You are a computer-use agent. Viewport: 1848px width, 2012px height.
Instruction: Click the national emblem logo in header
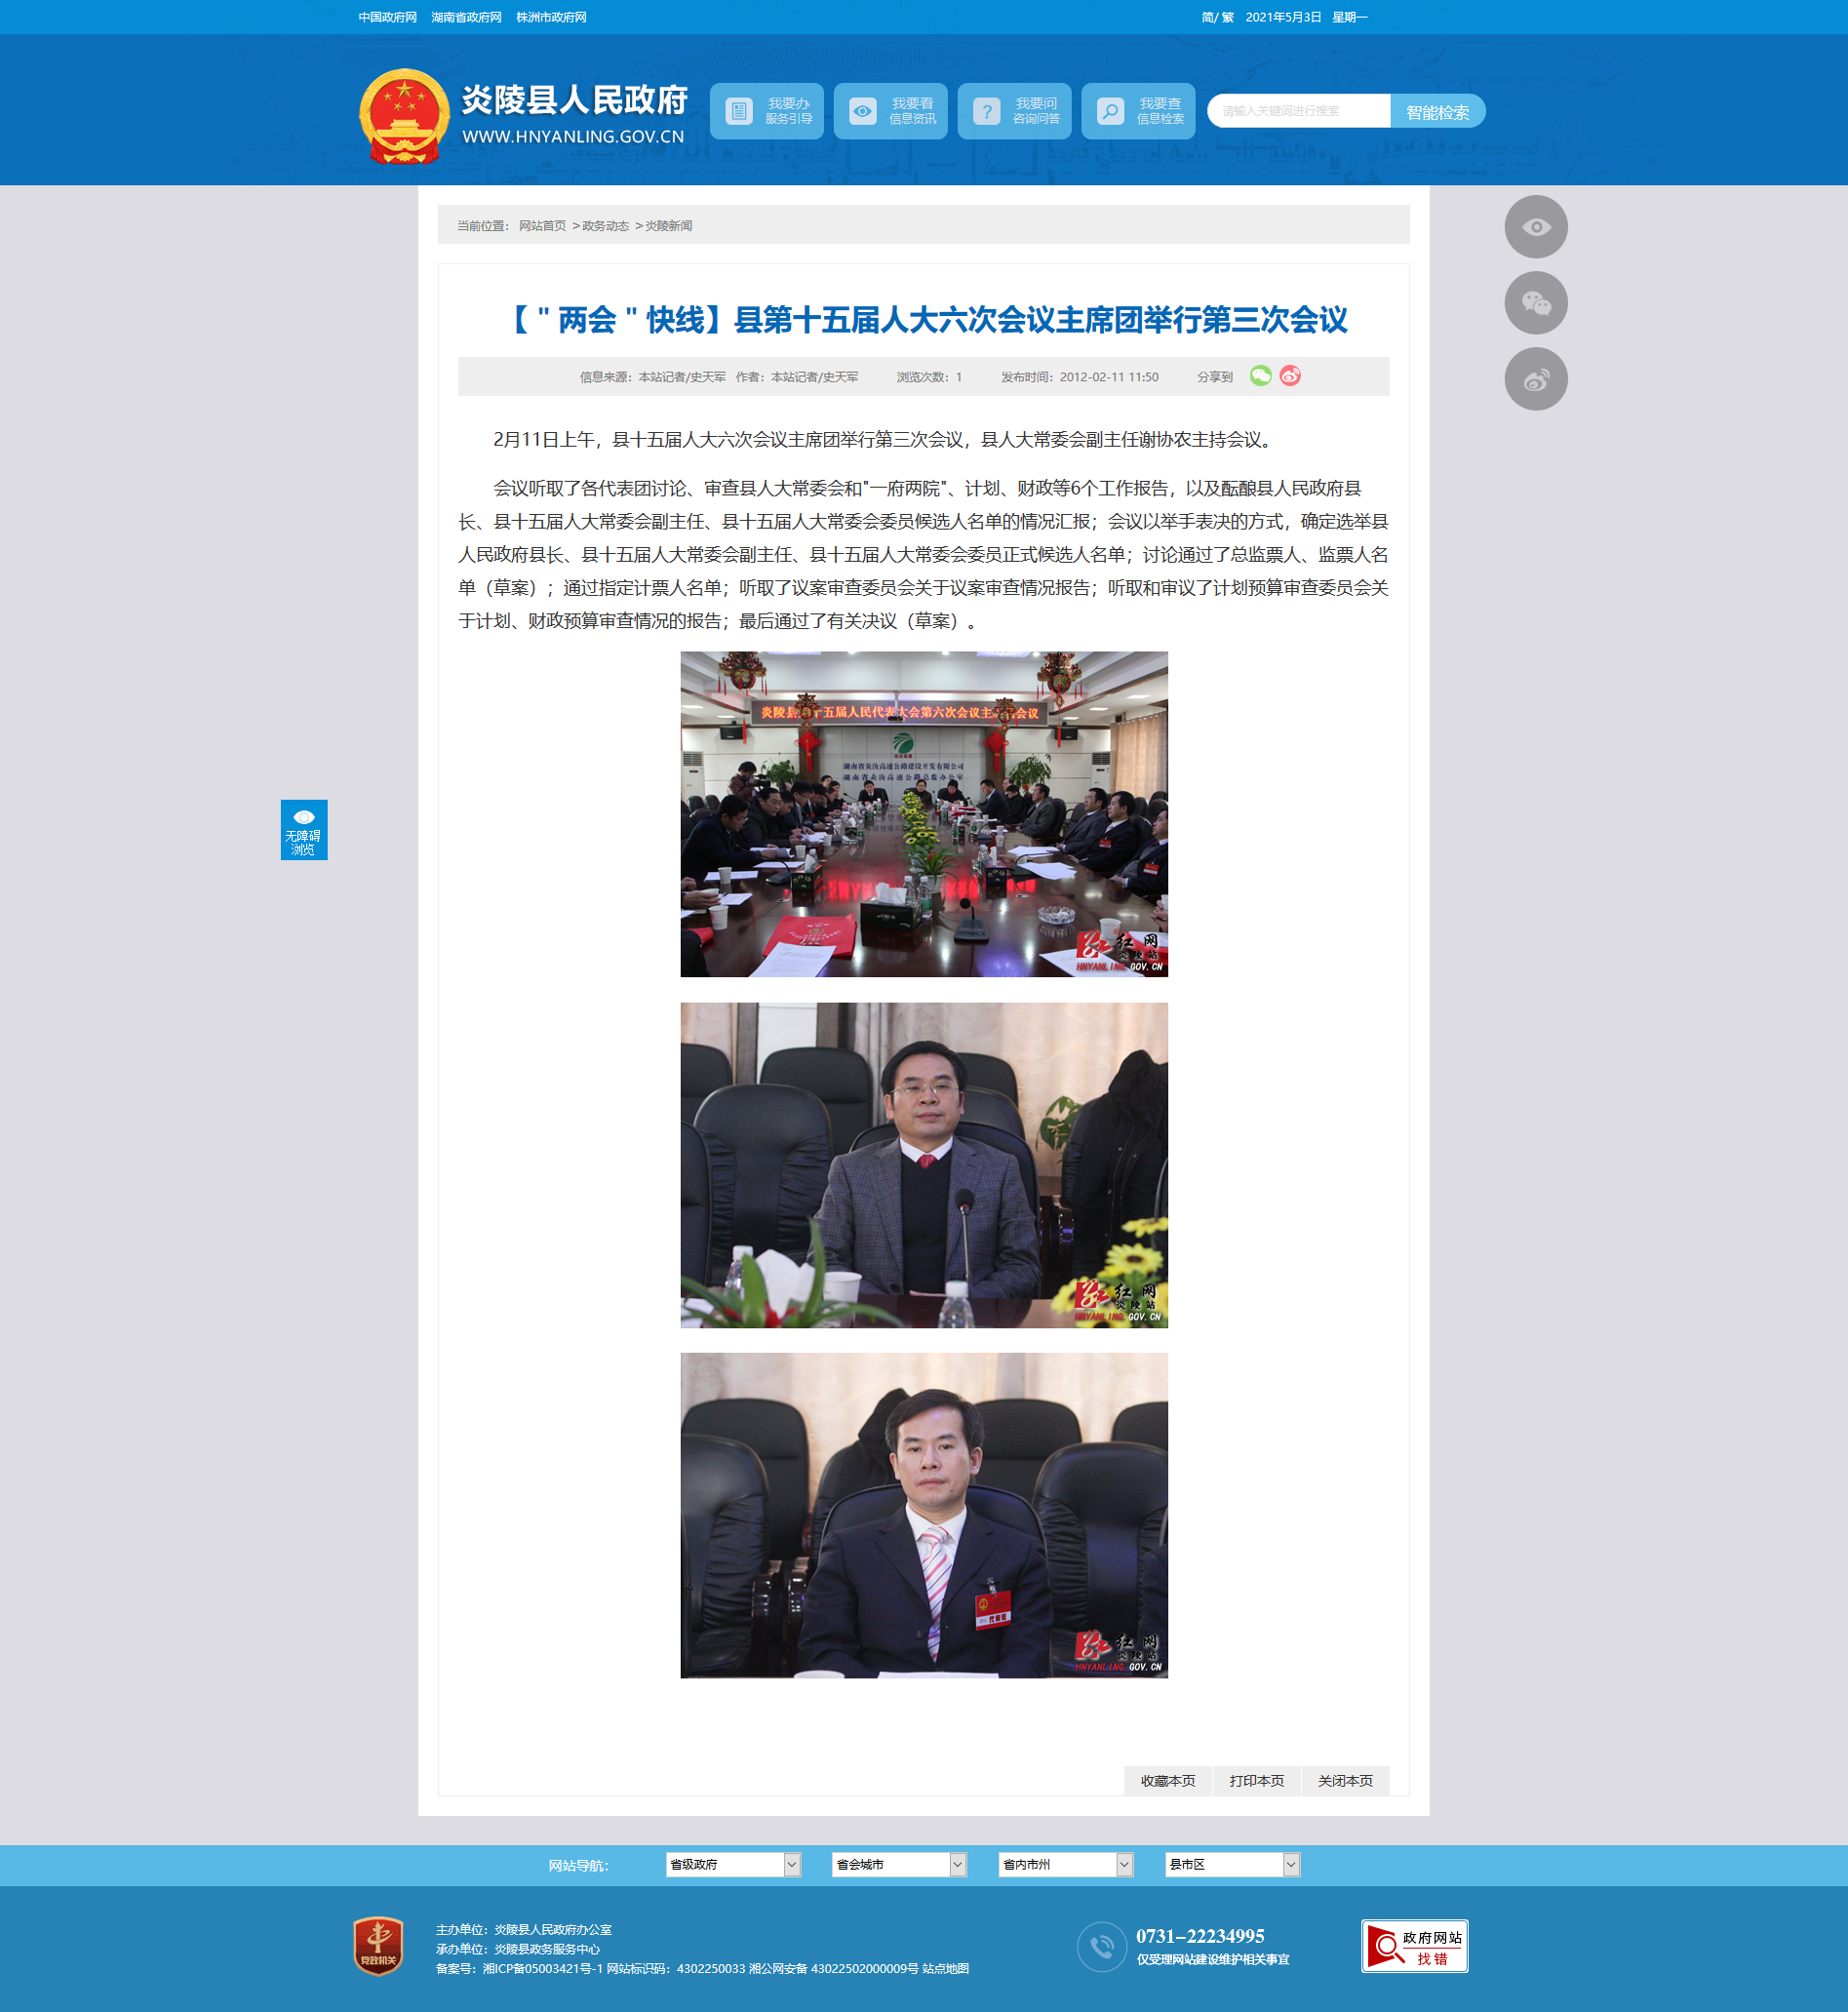(x=404, y=115)
